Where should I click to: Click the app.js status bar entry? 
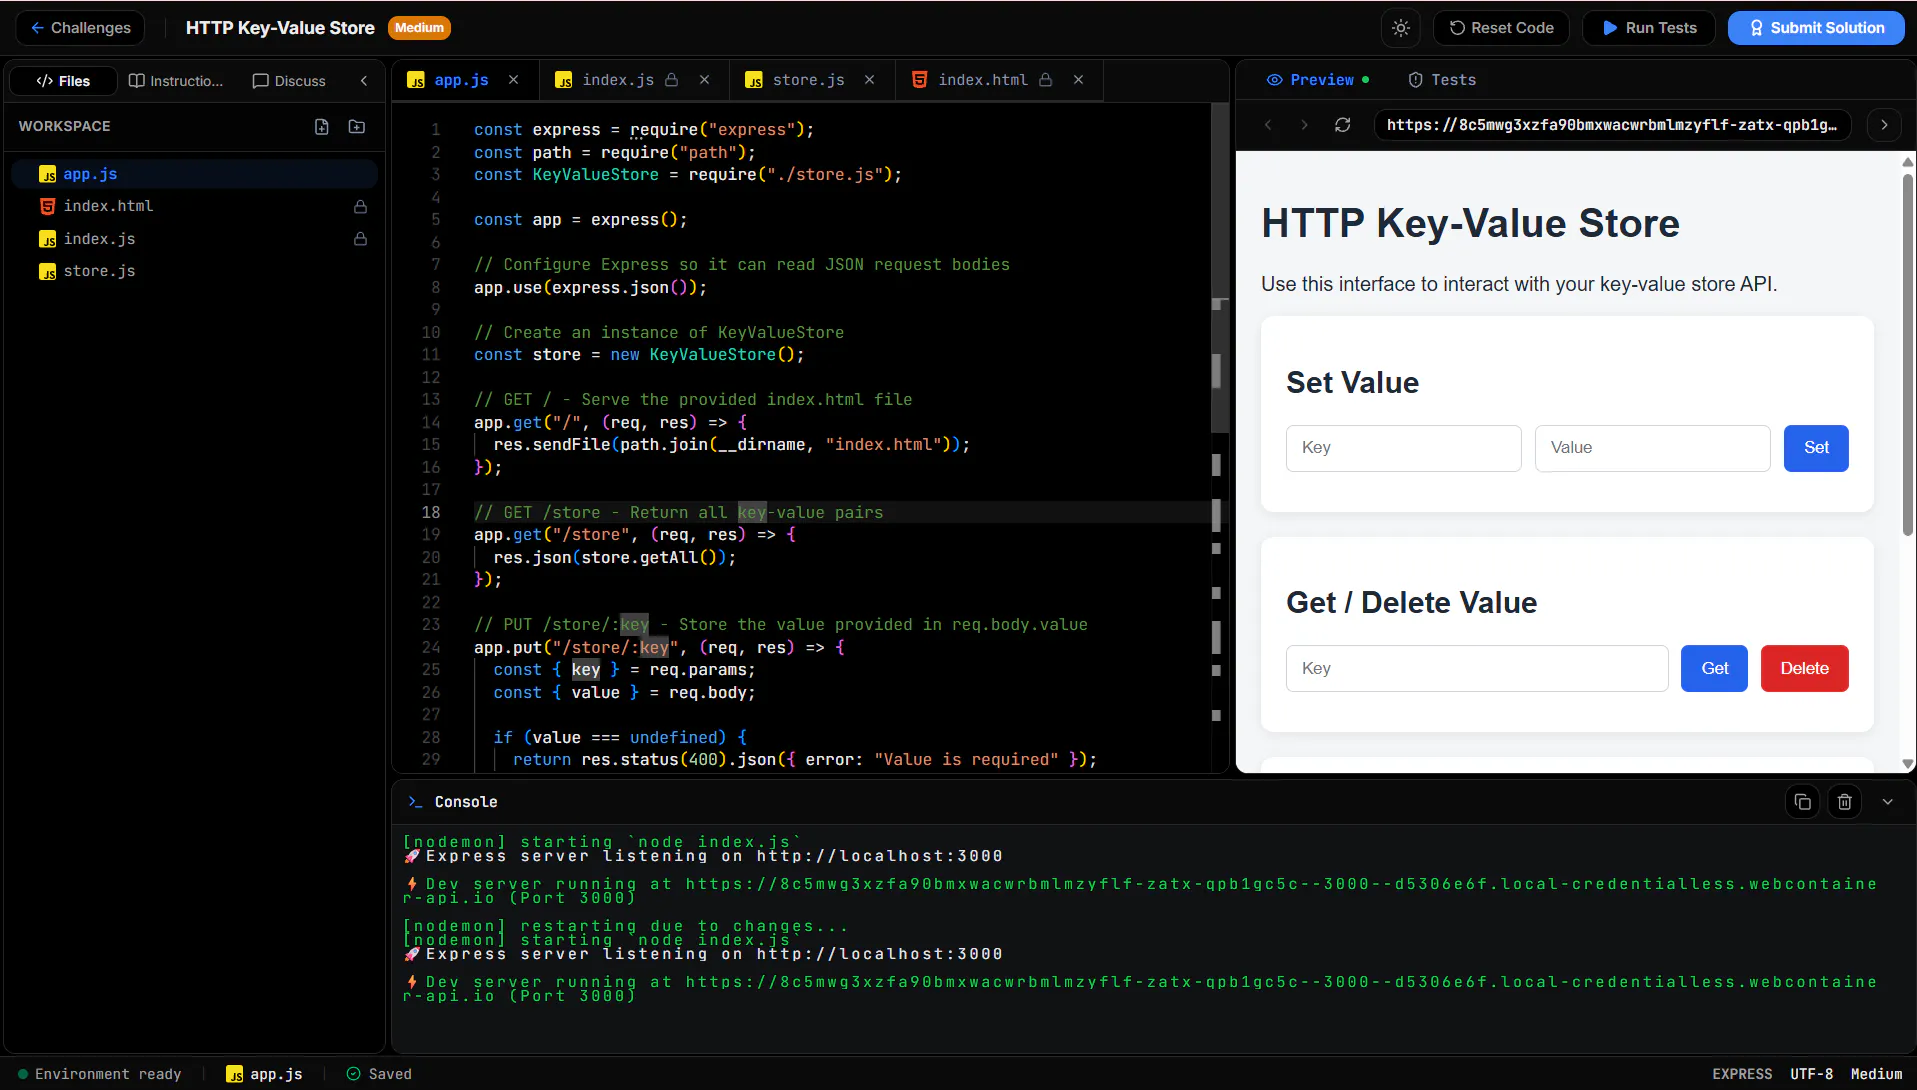[x=264, y=1074]
